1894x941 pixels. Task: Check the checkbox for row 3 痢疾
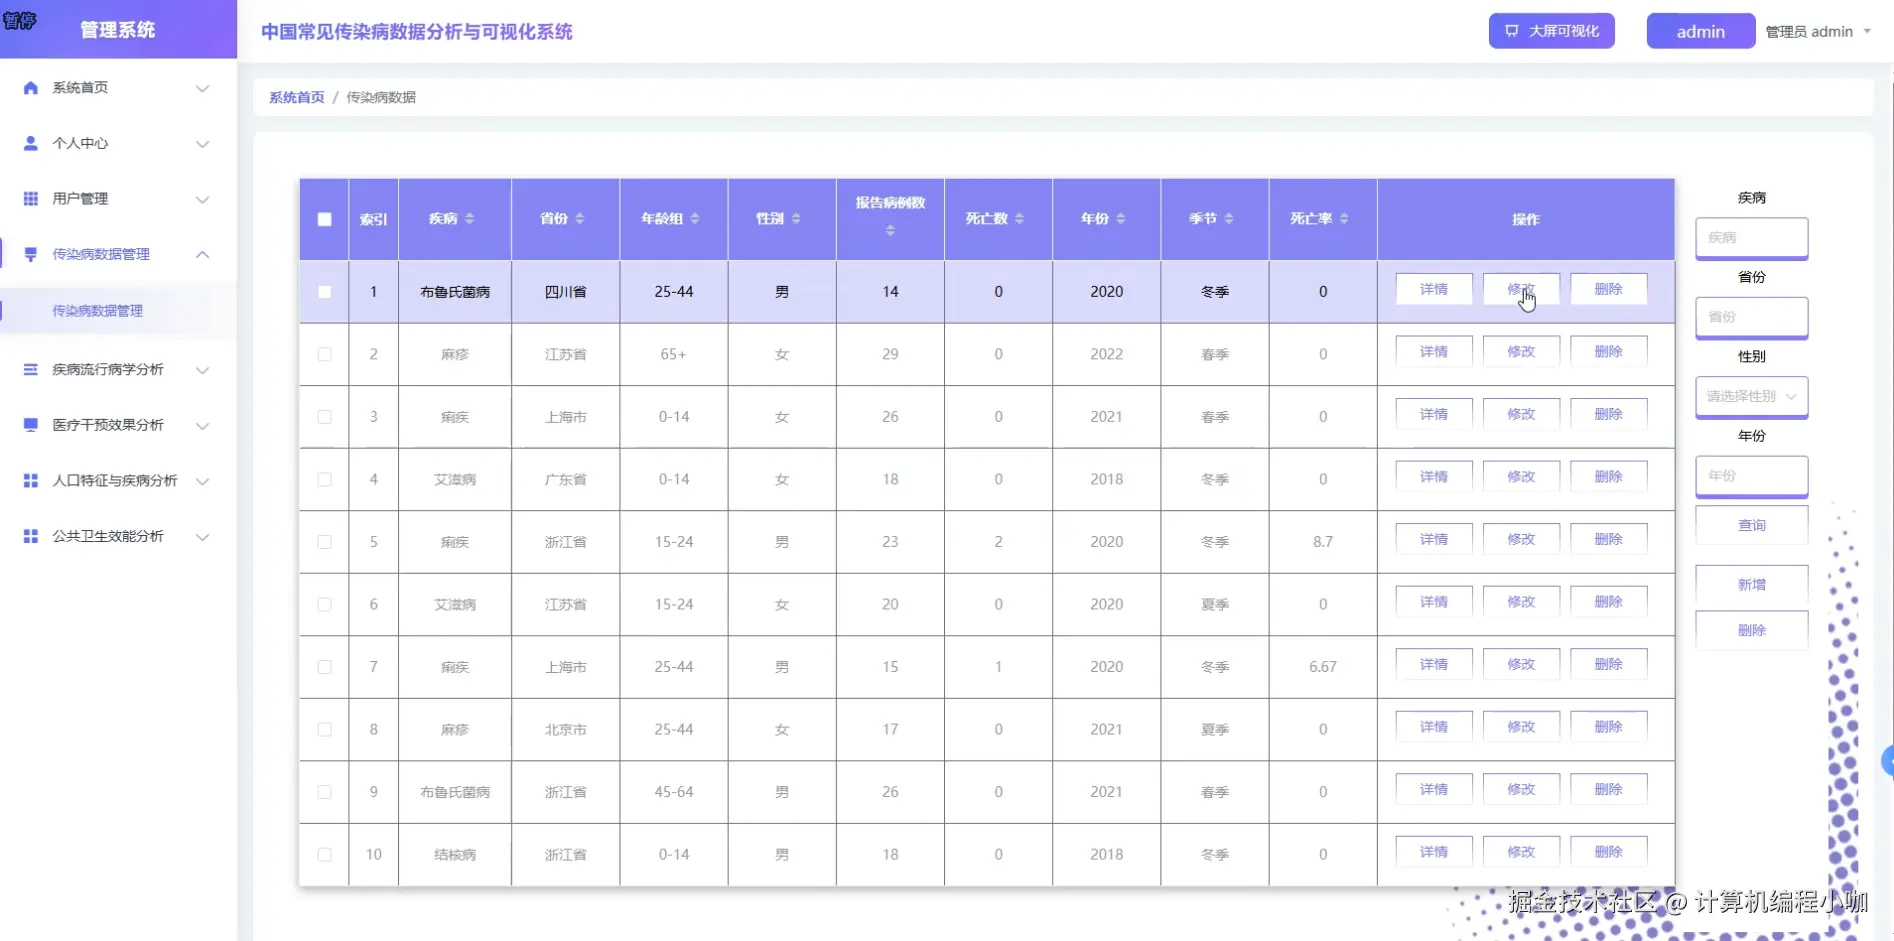(x=324, y=417)
